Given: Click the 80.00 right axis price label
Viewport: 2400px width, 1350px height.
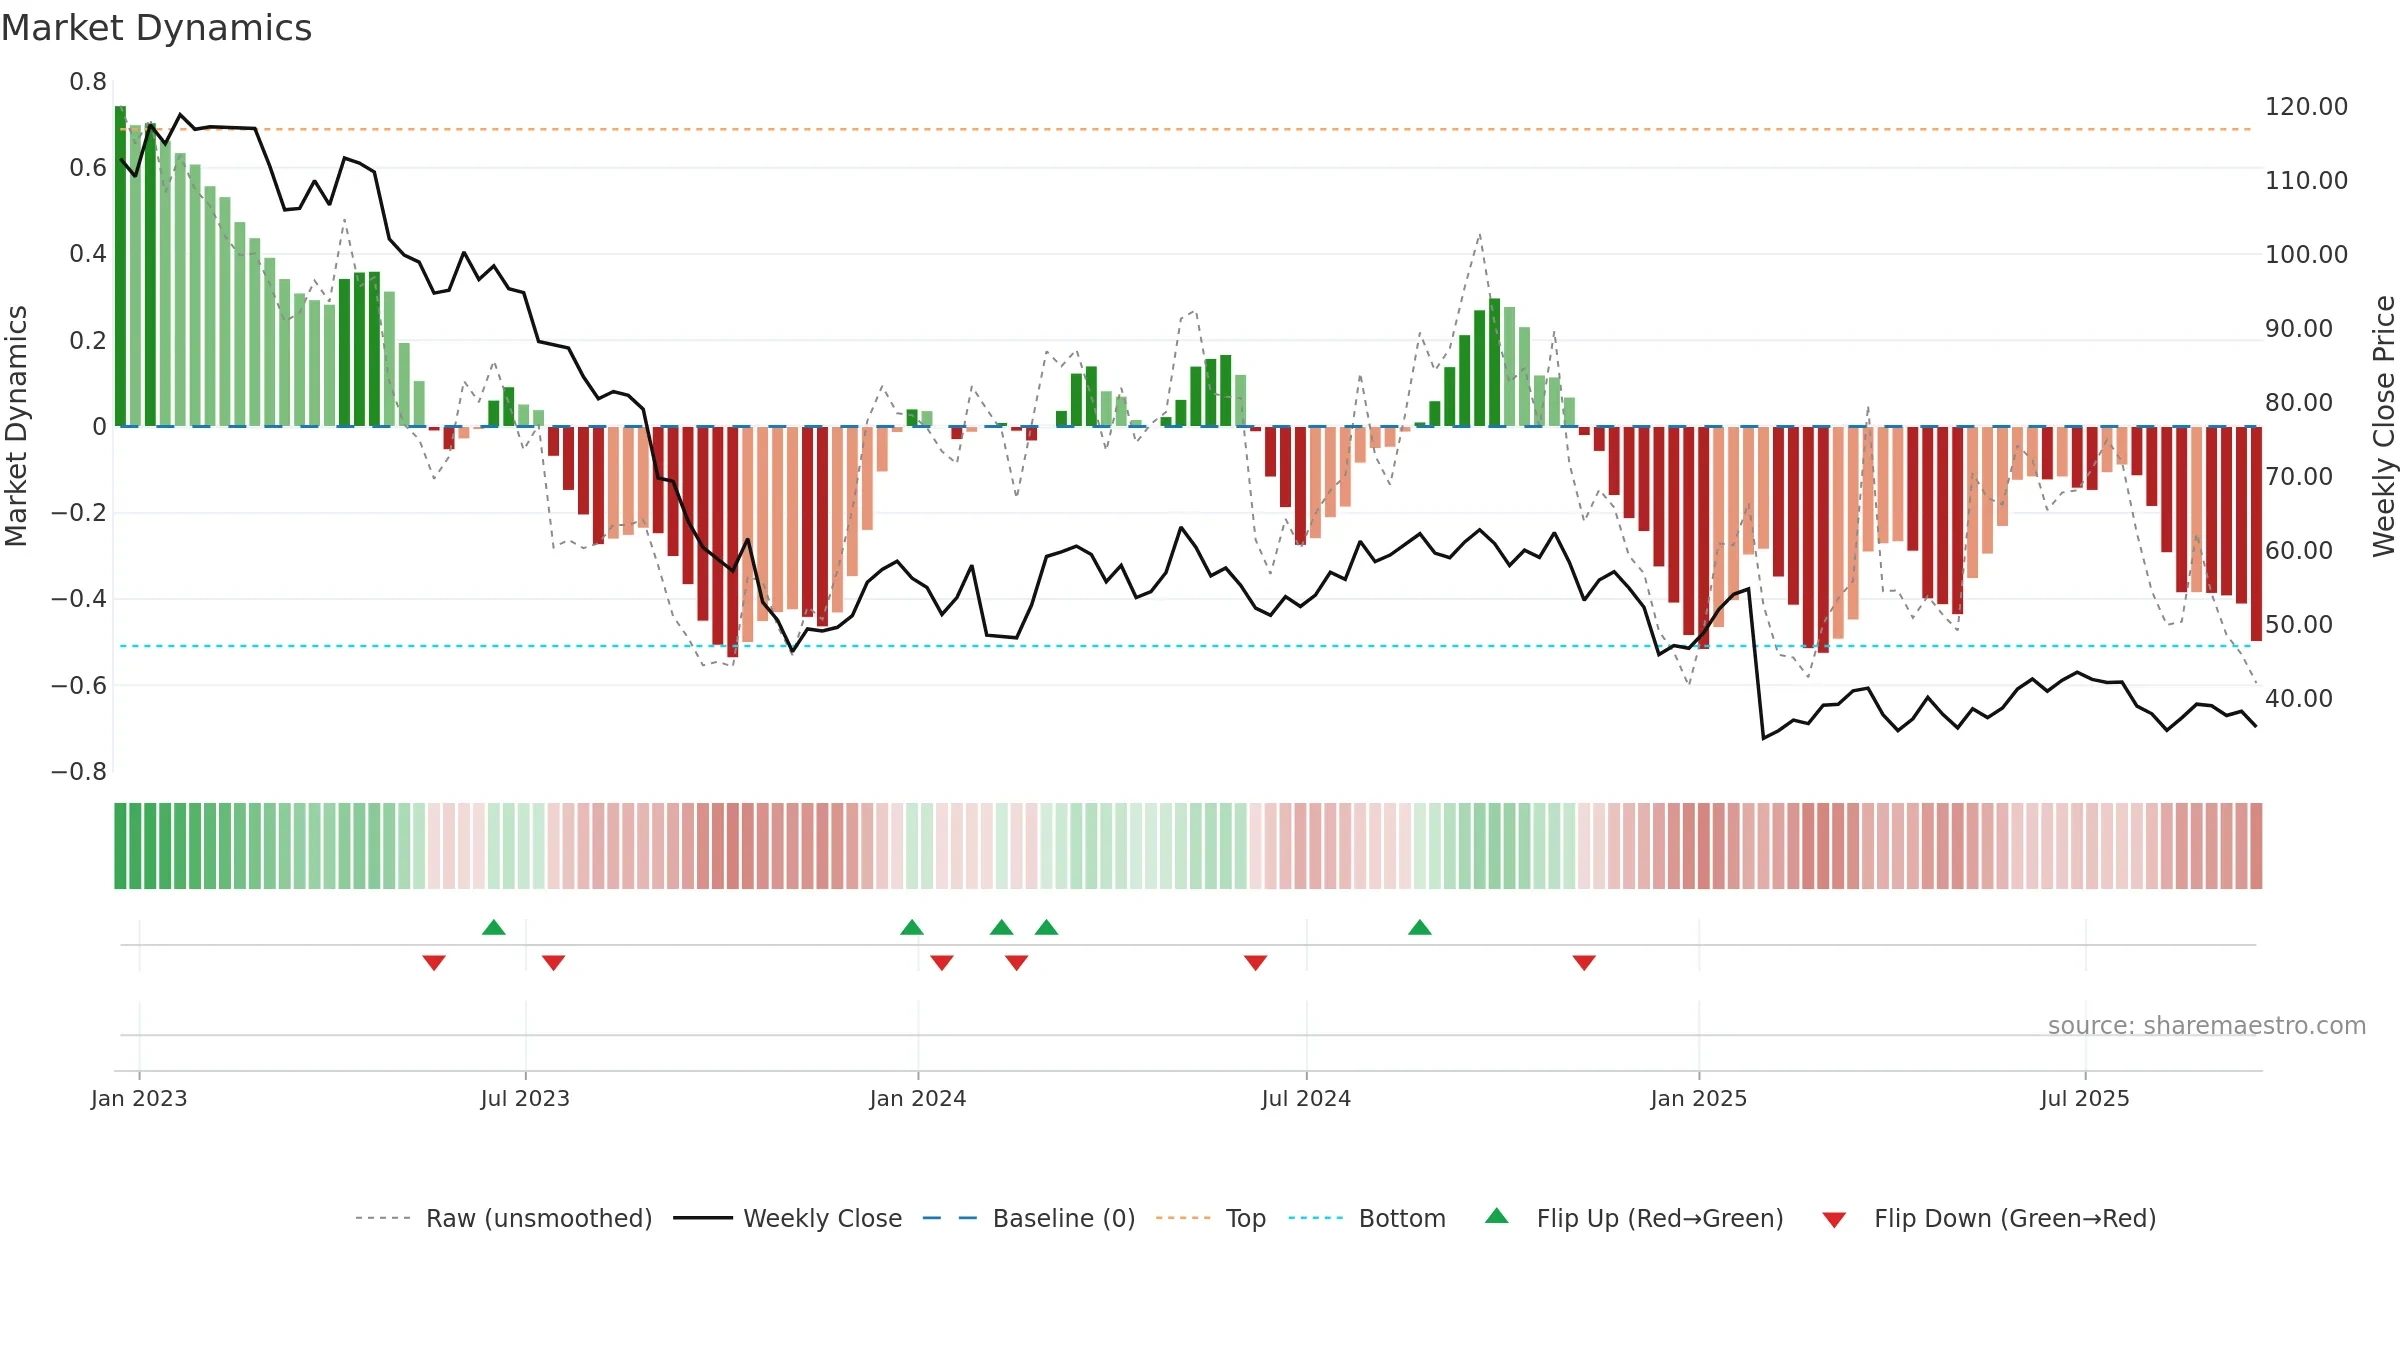Looking at the screenshot, I should pyautogui.click(x=2298, y=402).
